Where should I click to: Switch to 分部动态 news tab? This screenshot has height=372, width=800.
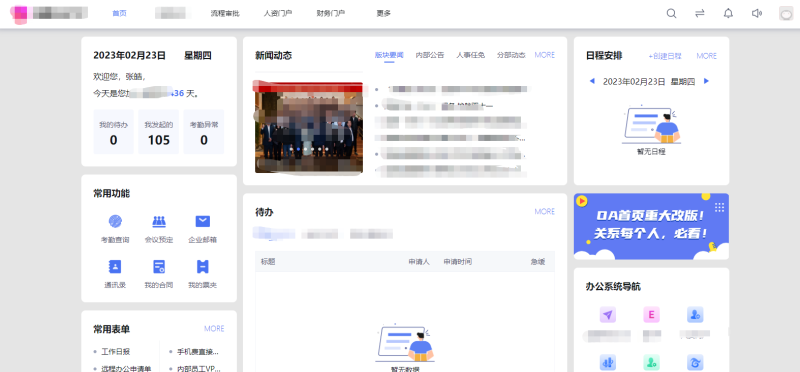(x=511, y=55)
